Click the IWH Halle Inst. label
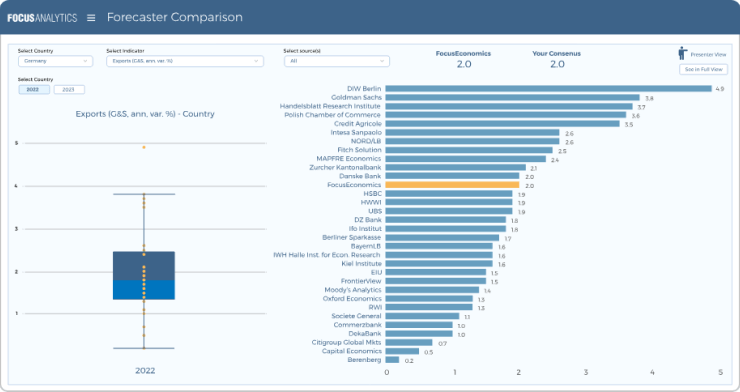The width and height of the screenshot is (740, 392). click(x=327, y=255)
